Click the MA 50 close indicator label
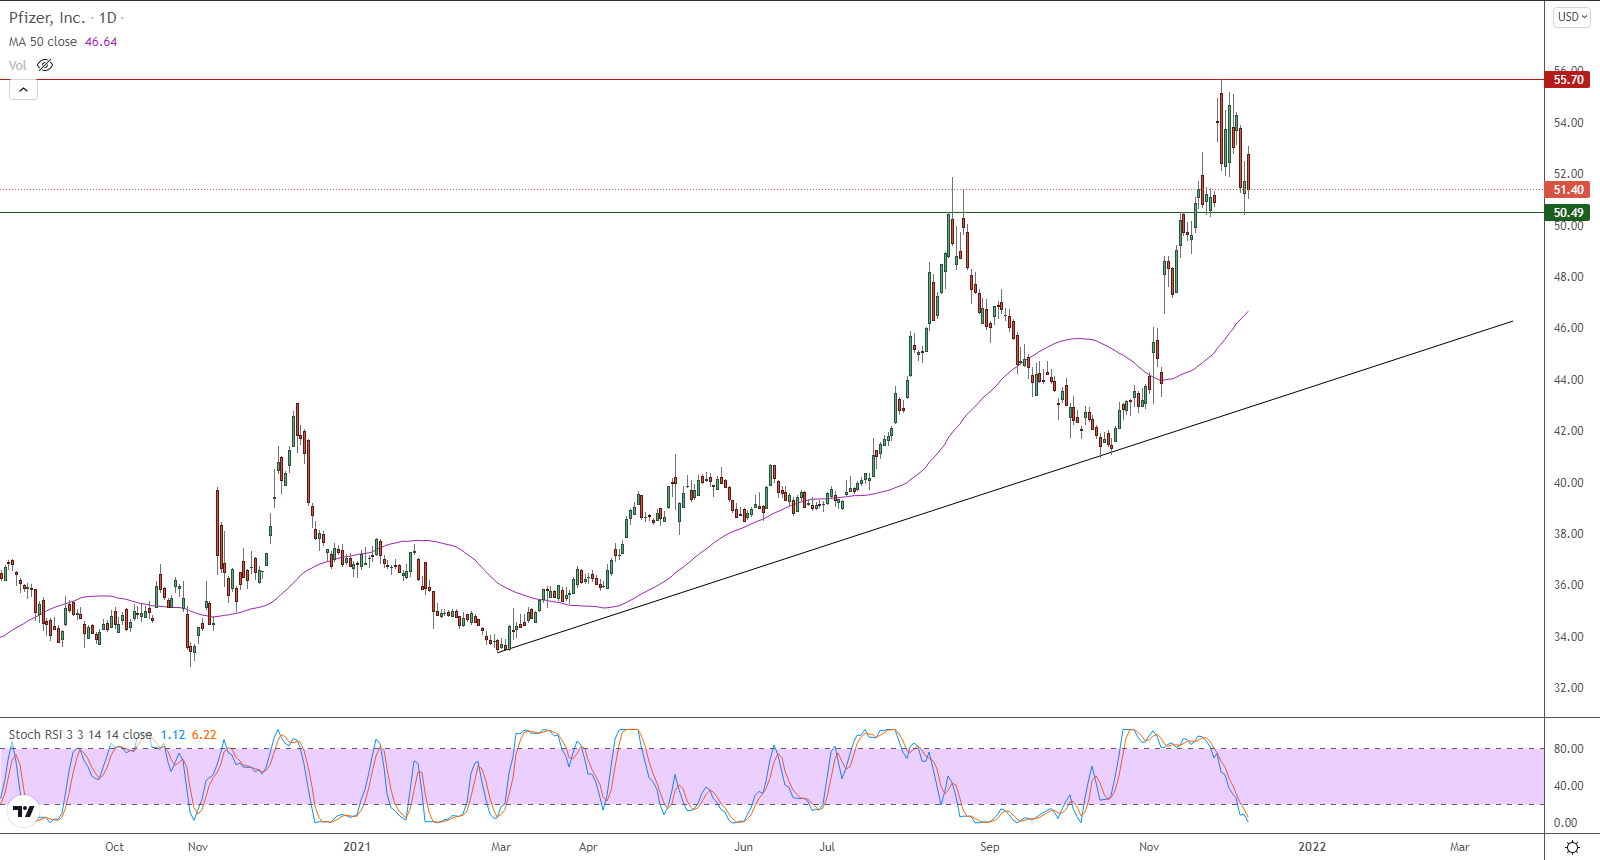This screenshot has height=860, width=1600. click(43, 42)
